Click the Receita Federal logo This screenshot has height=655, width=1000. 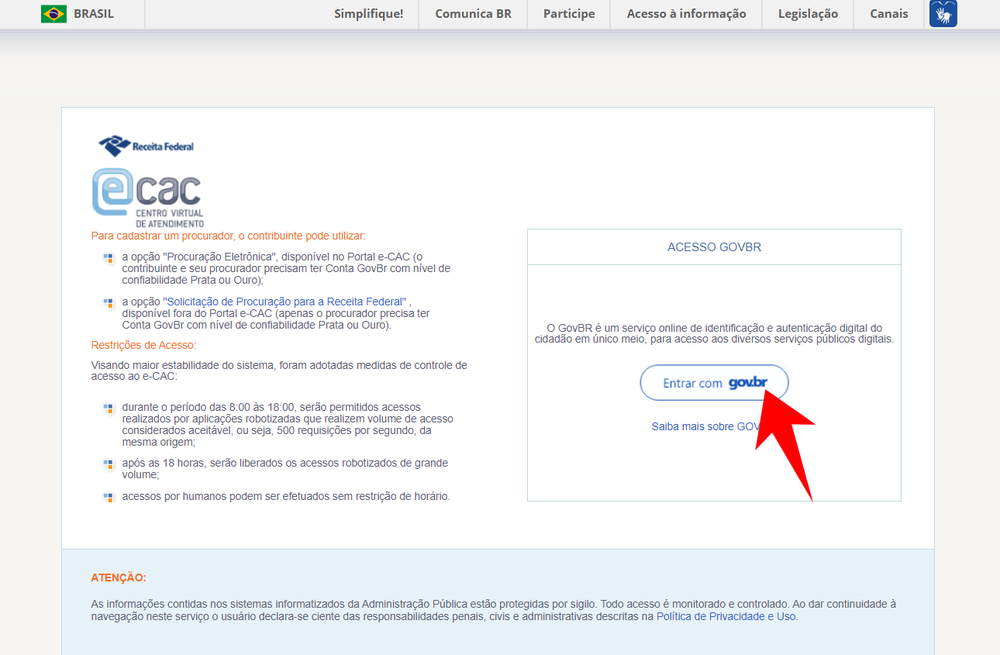(x=146, y=145)
